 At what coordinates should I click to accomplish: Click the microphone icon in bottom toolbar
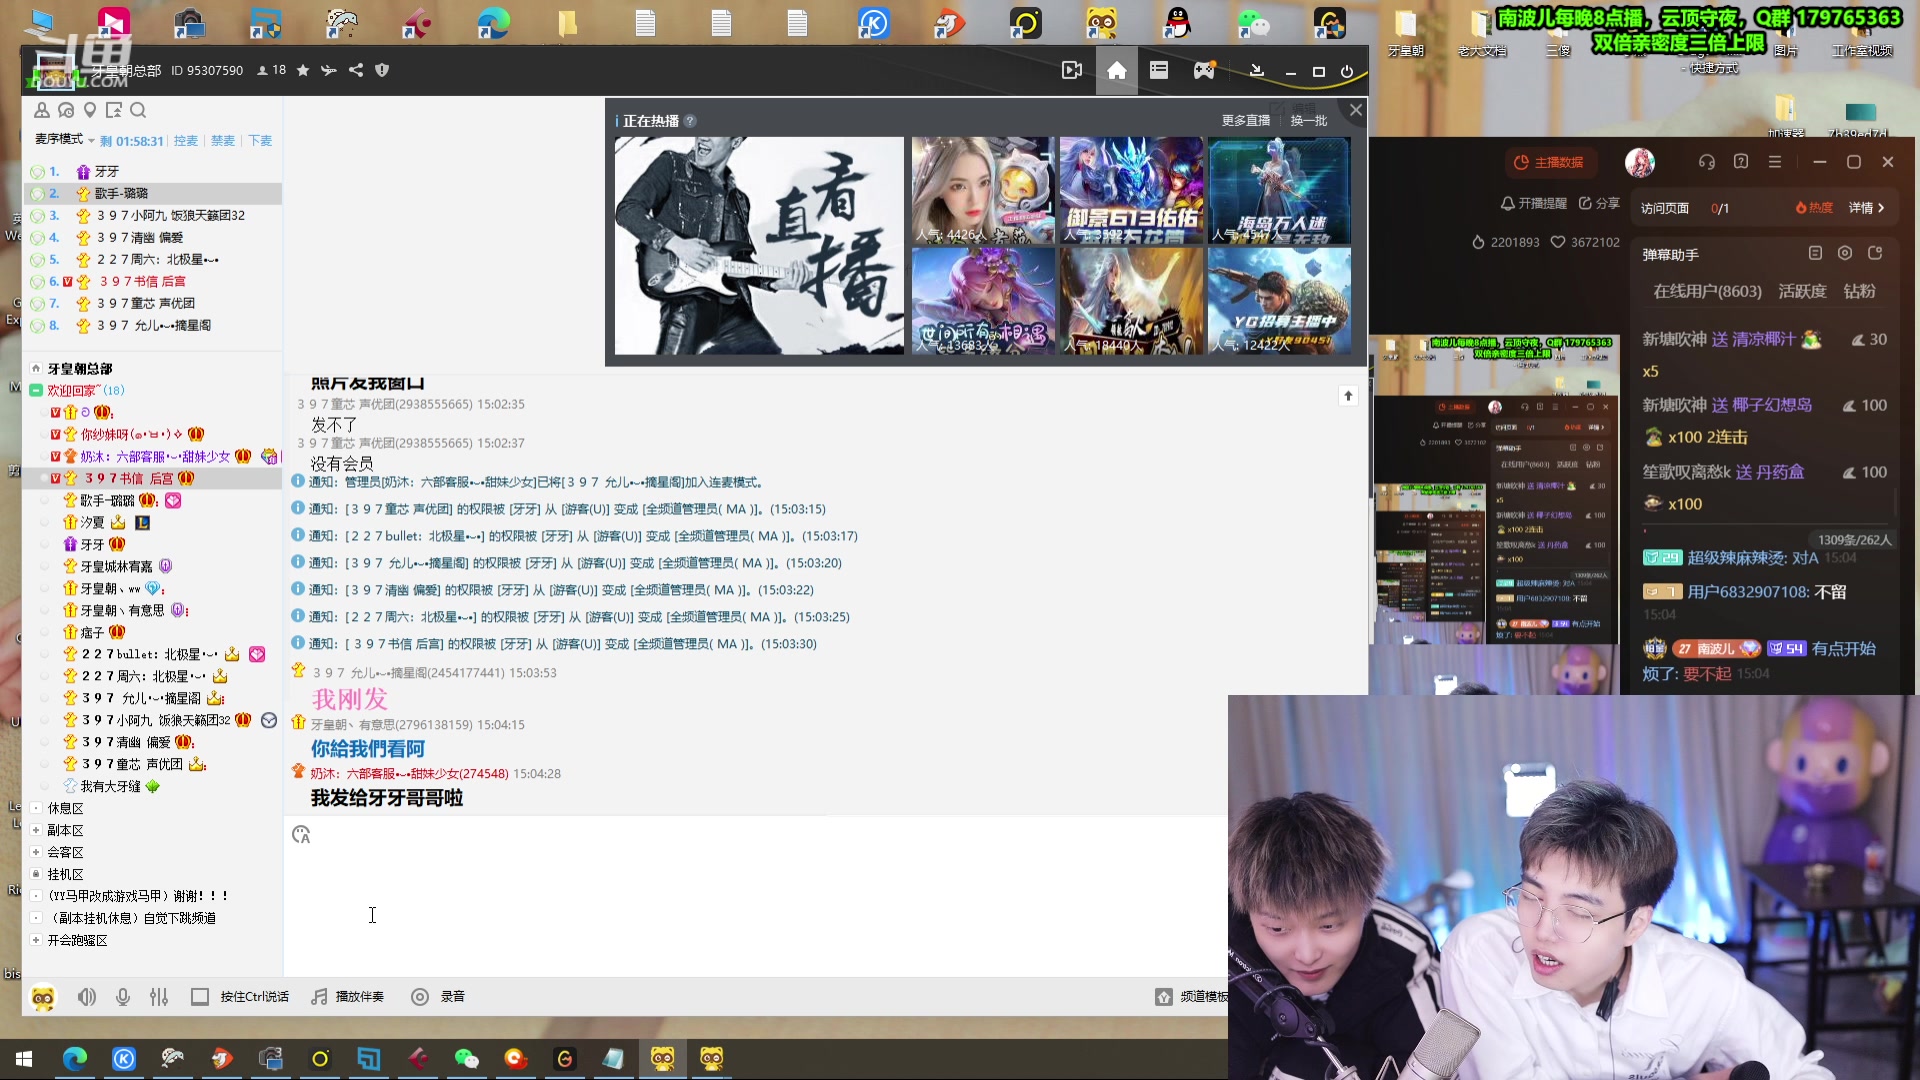[x=123, y=996]
